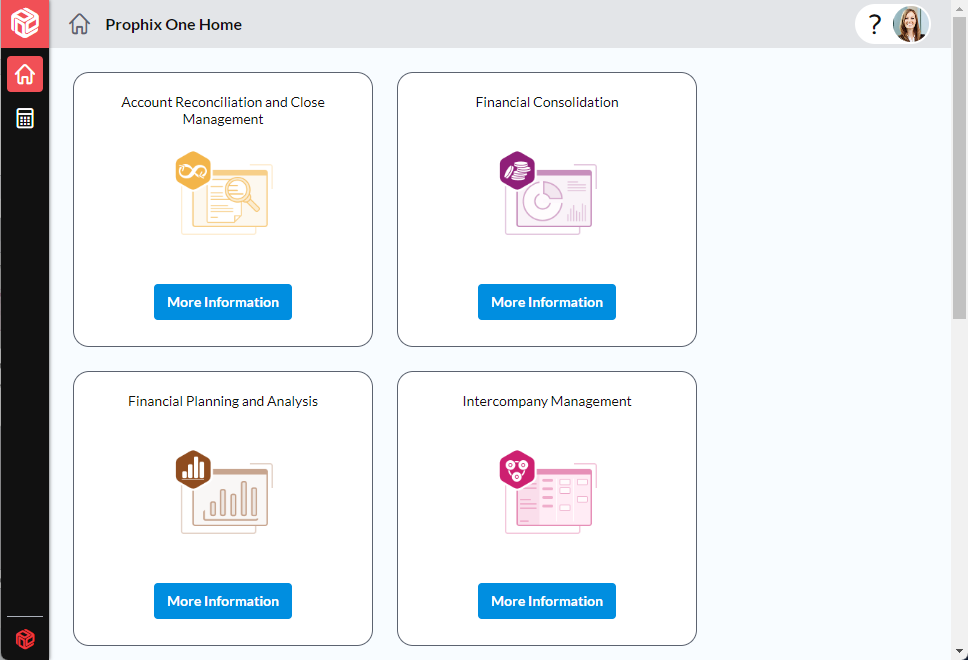Select the Home icon in the sidebar
This screenshot has width=968, height=660.
(x=25, y=74)
